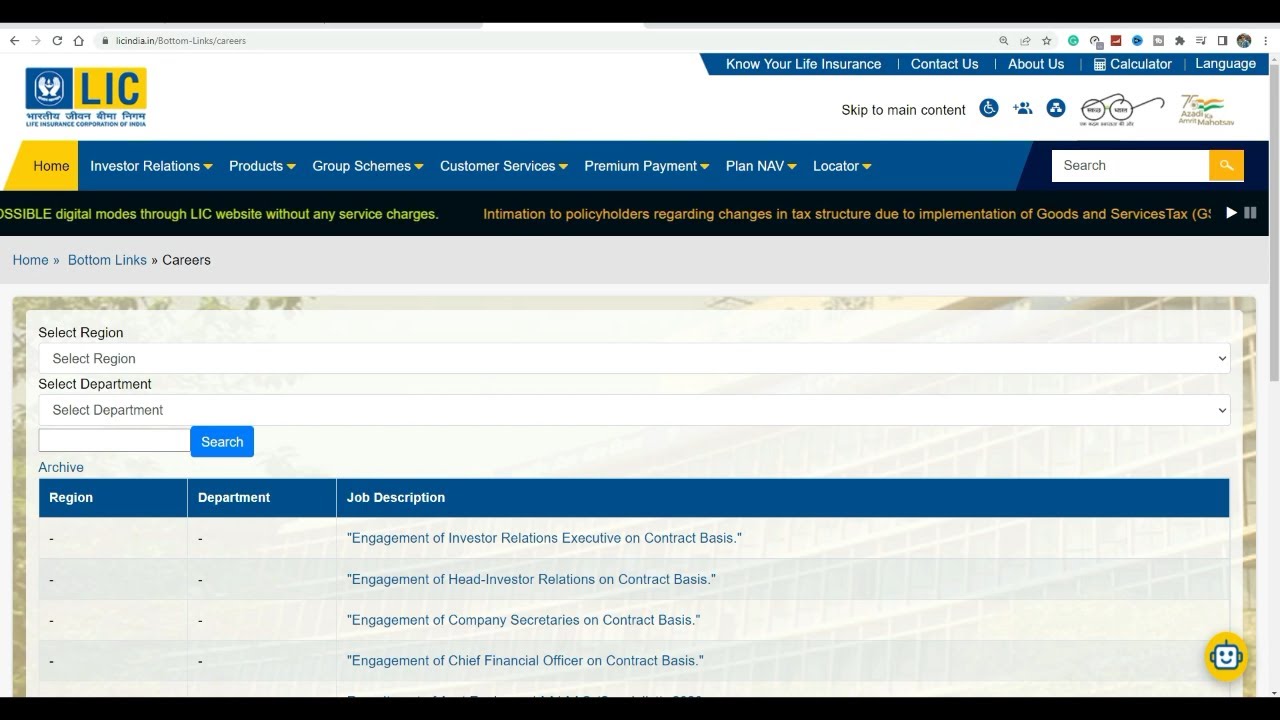The image size is (1280, 720).
Task: Open the Contact Us page
Action: (x=944, y=64)
